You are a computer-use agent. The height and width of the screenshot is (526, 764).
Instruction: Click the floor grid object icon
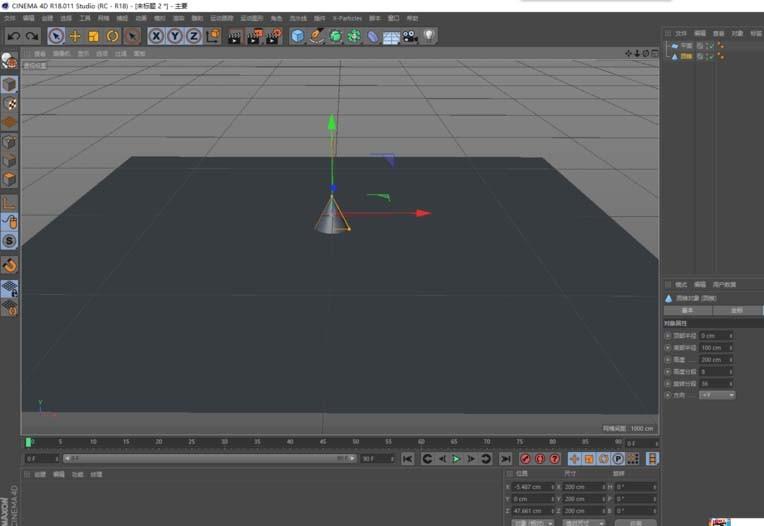click(x=391, y=37)
